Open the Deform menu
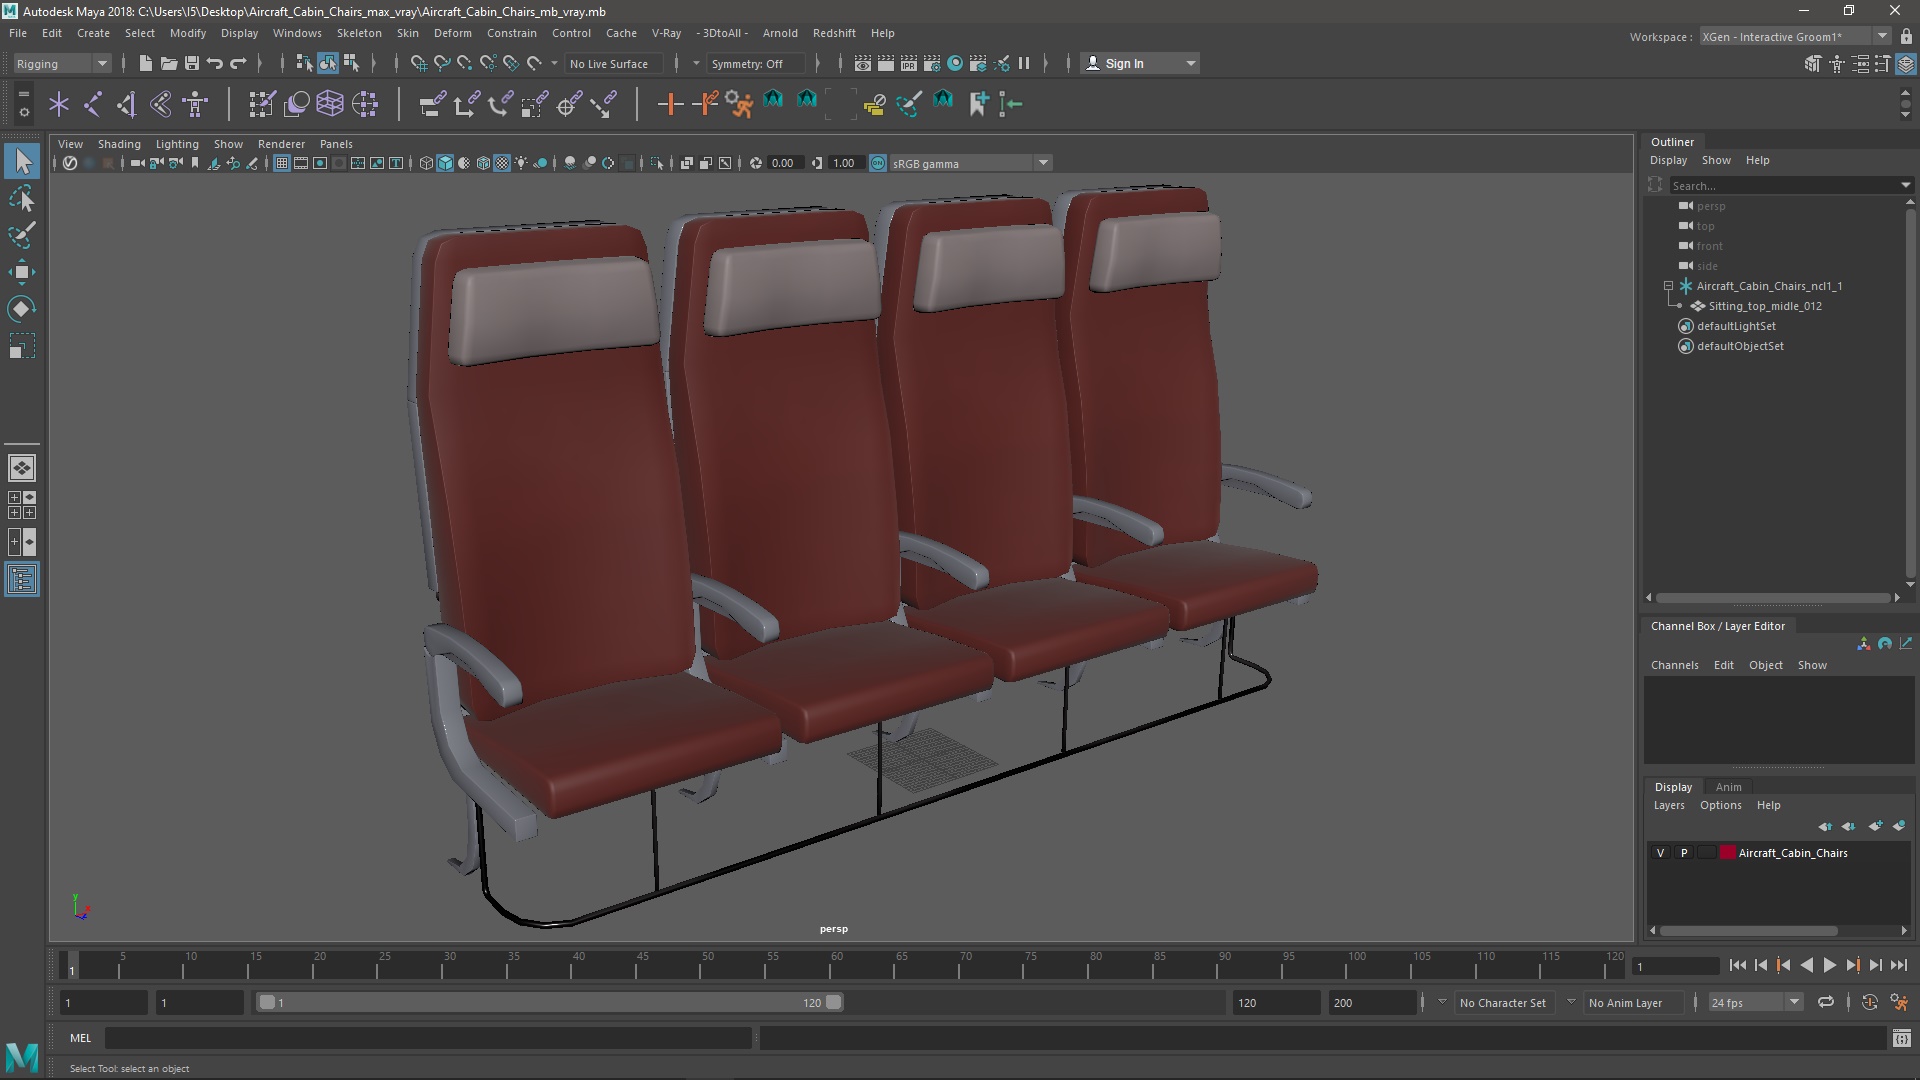The width and height of the screenshot is (1920, 1080). tap(452, 33)
